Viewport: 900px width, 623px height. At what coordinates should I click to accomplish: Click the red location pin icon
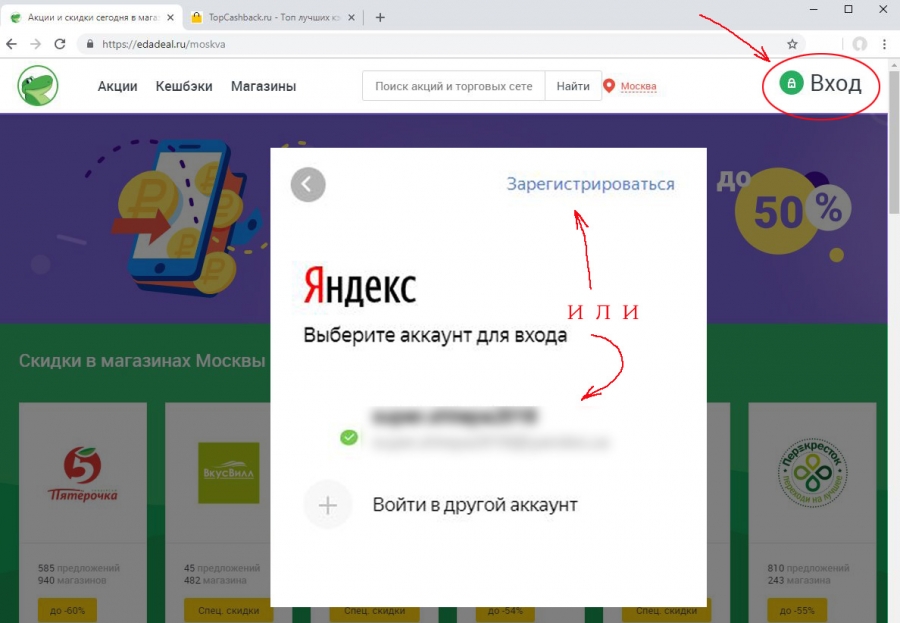(x=609, y=86)
